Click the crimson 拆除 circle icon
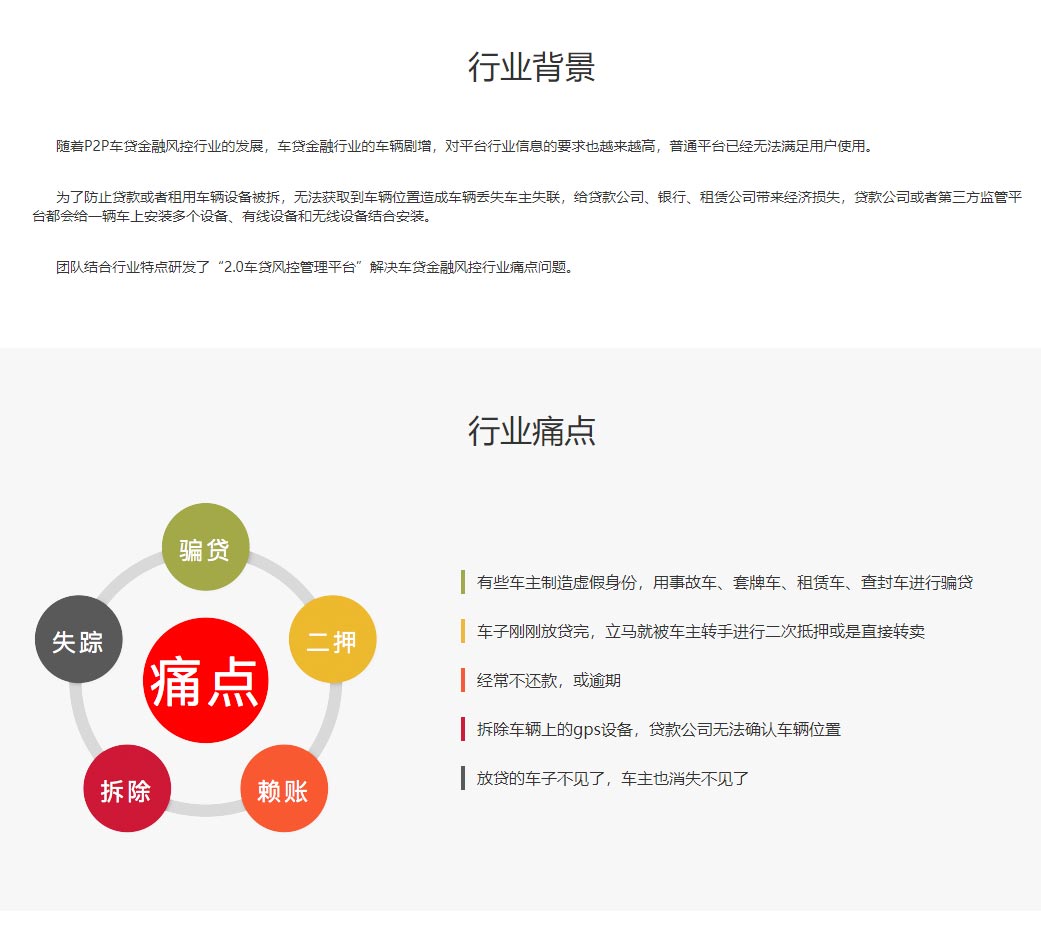Viewport: 1041px width, 940px height. click(126, 789)
